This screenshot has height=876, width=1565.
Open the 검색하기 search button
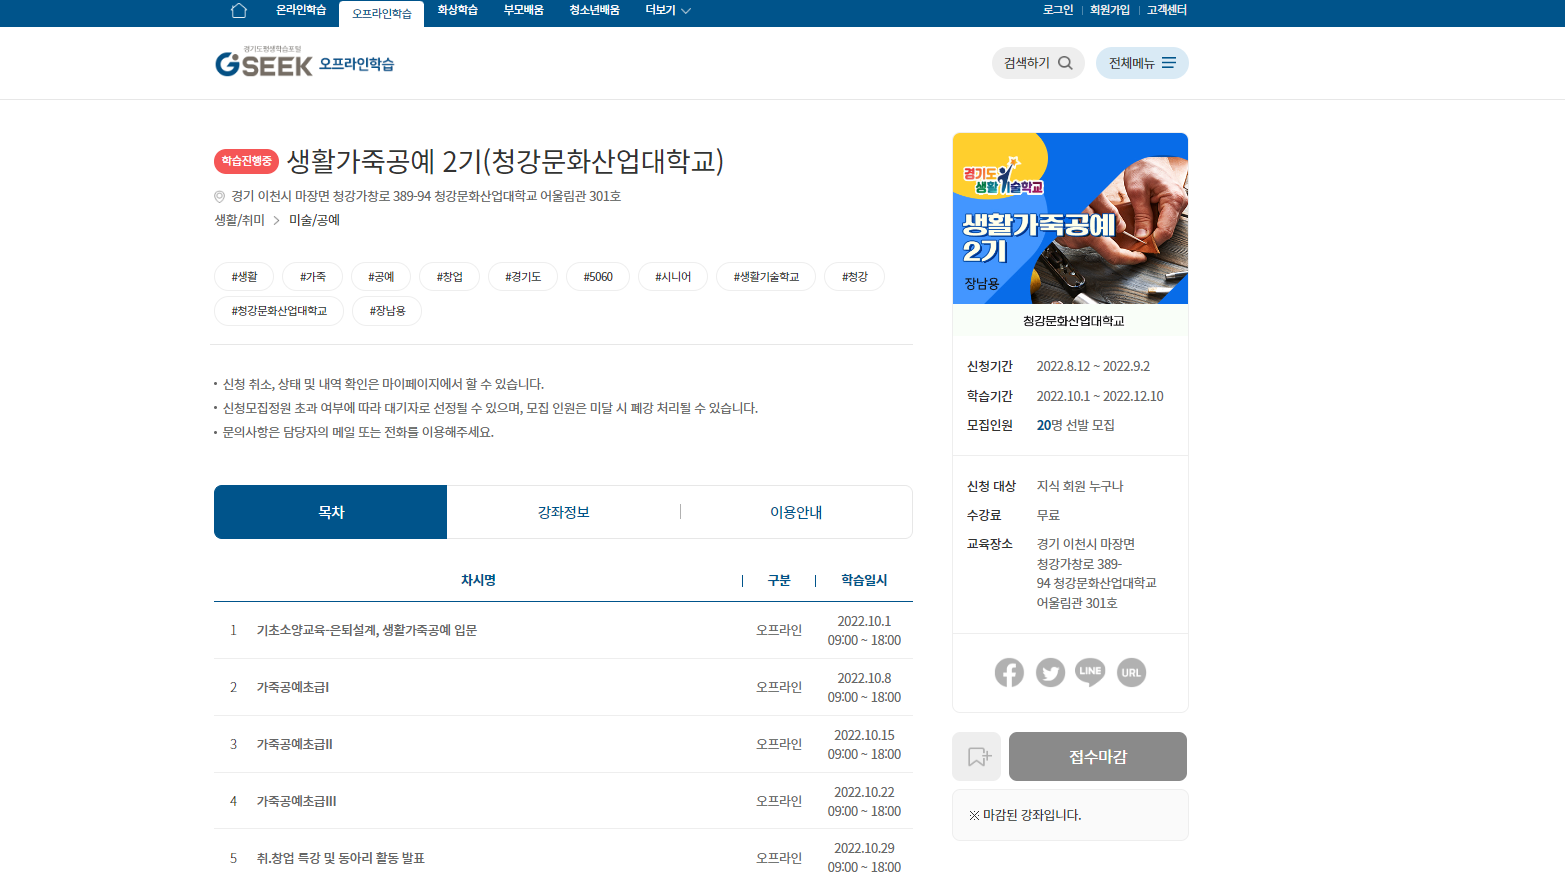pyautogui.click(x=1038, y=63)
